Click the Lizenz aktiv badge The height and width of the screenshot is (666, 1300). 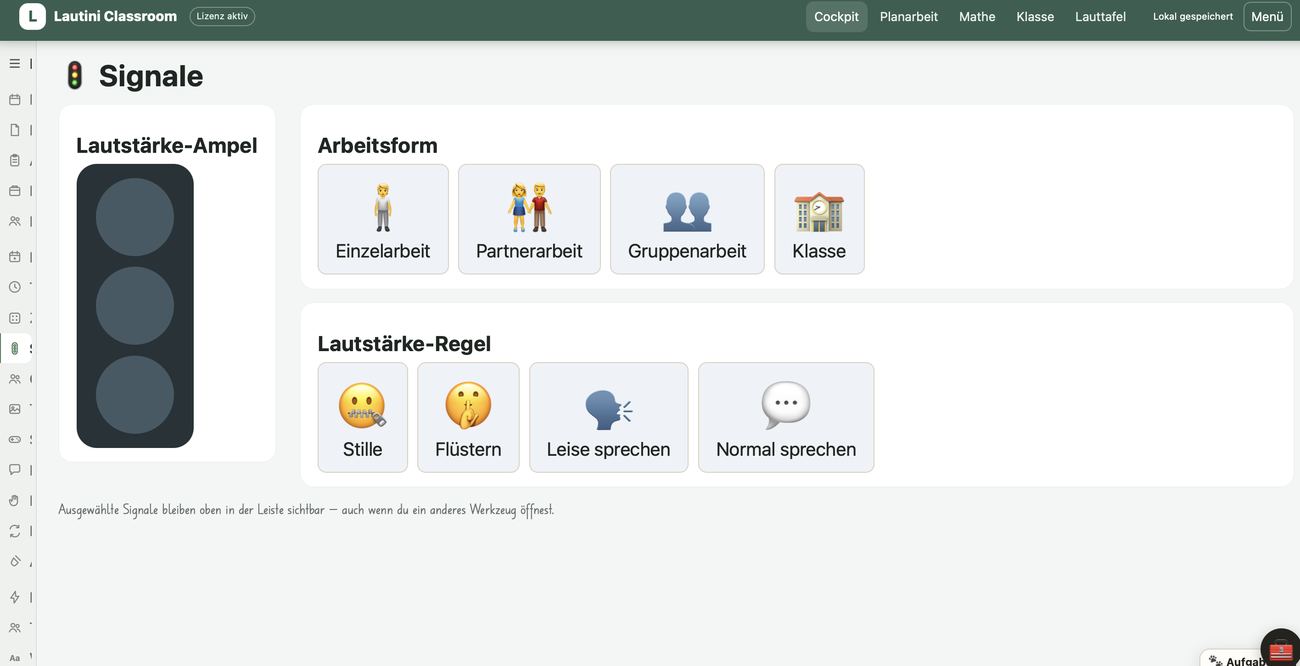(222, 16)
